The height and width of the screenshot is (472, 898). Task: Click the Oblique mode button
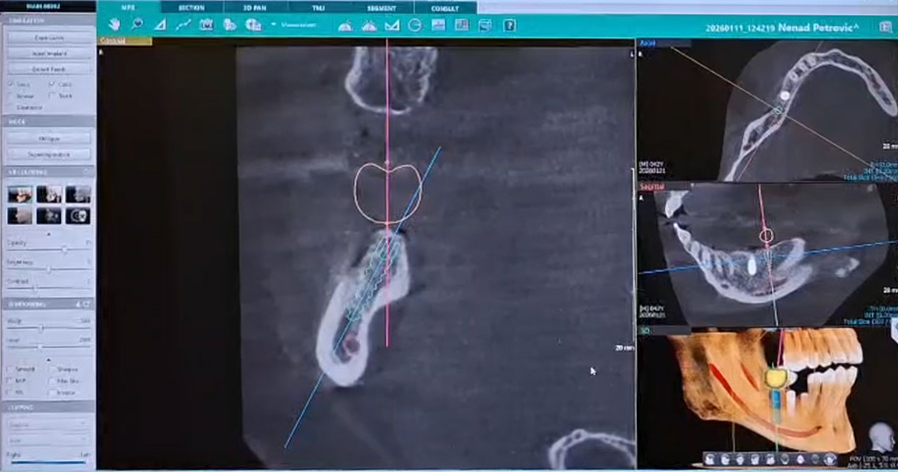coord(49,139)
